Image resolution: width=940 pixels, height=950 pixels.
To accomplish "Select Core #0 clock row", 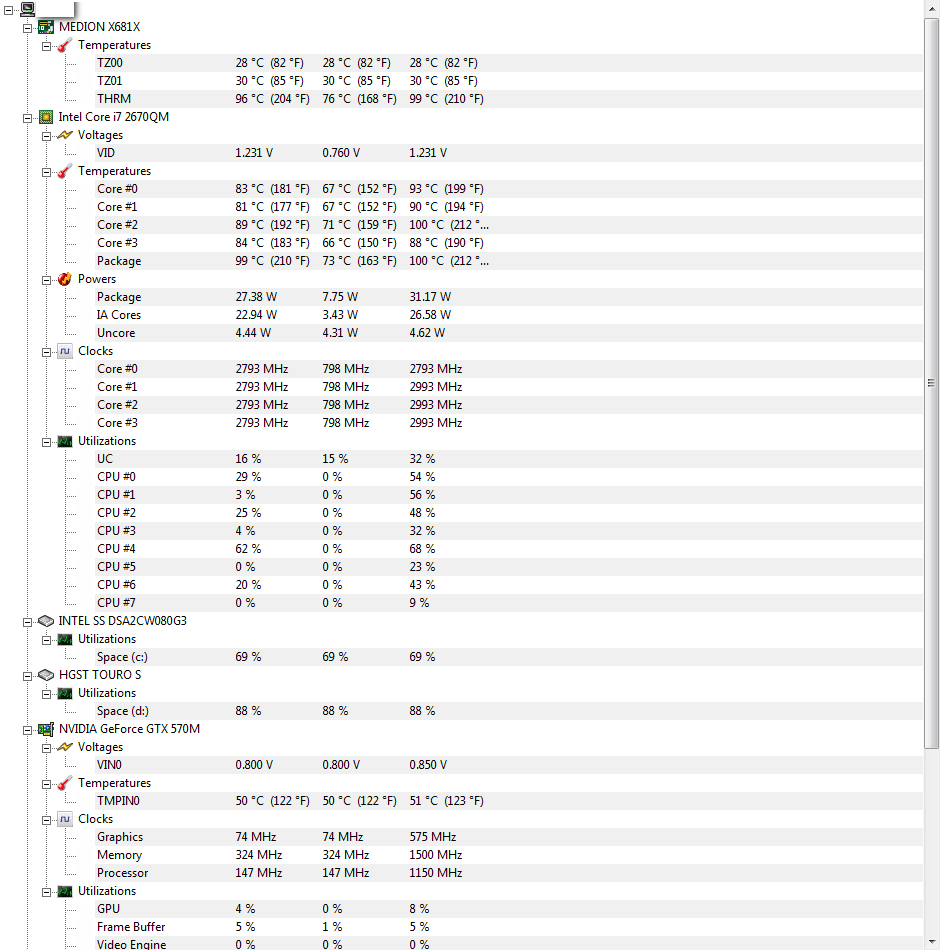I will click(x=509, y=369).
